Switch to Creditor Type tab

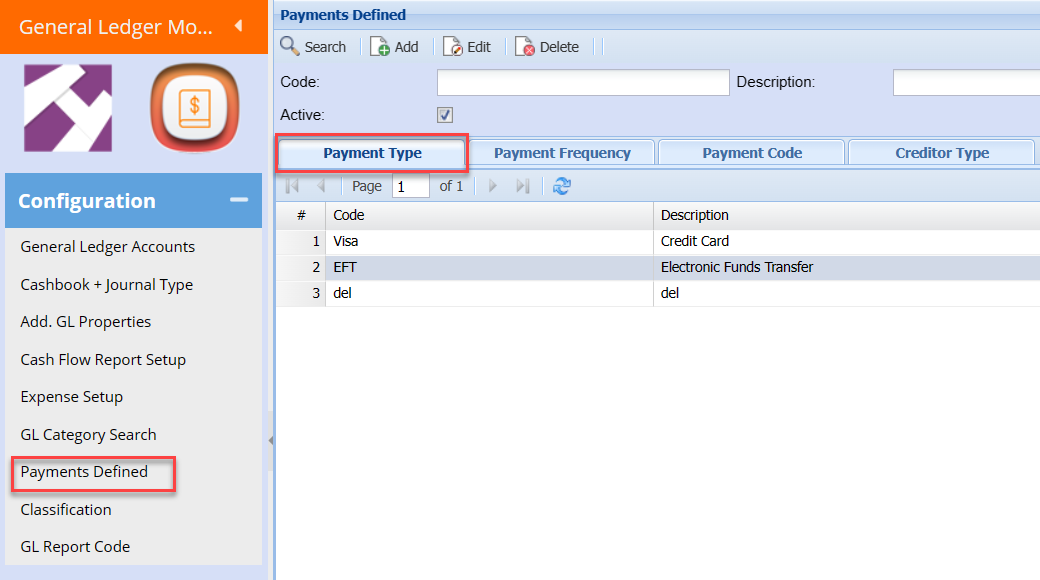coord(942,153)
